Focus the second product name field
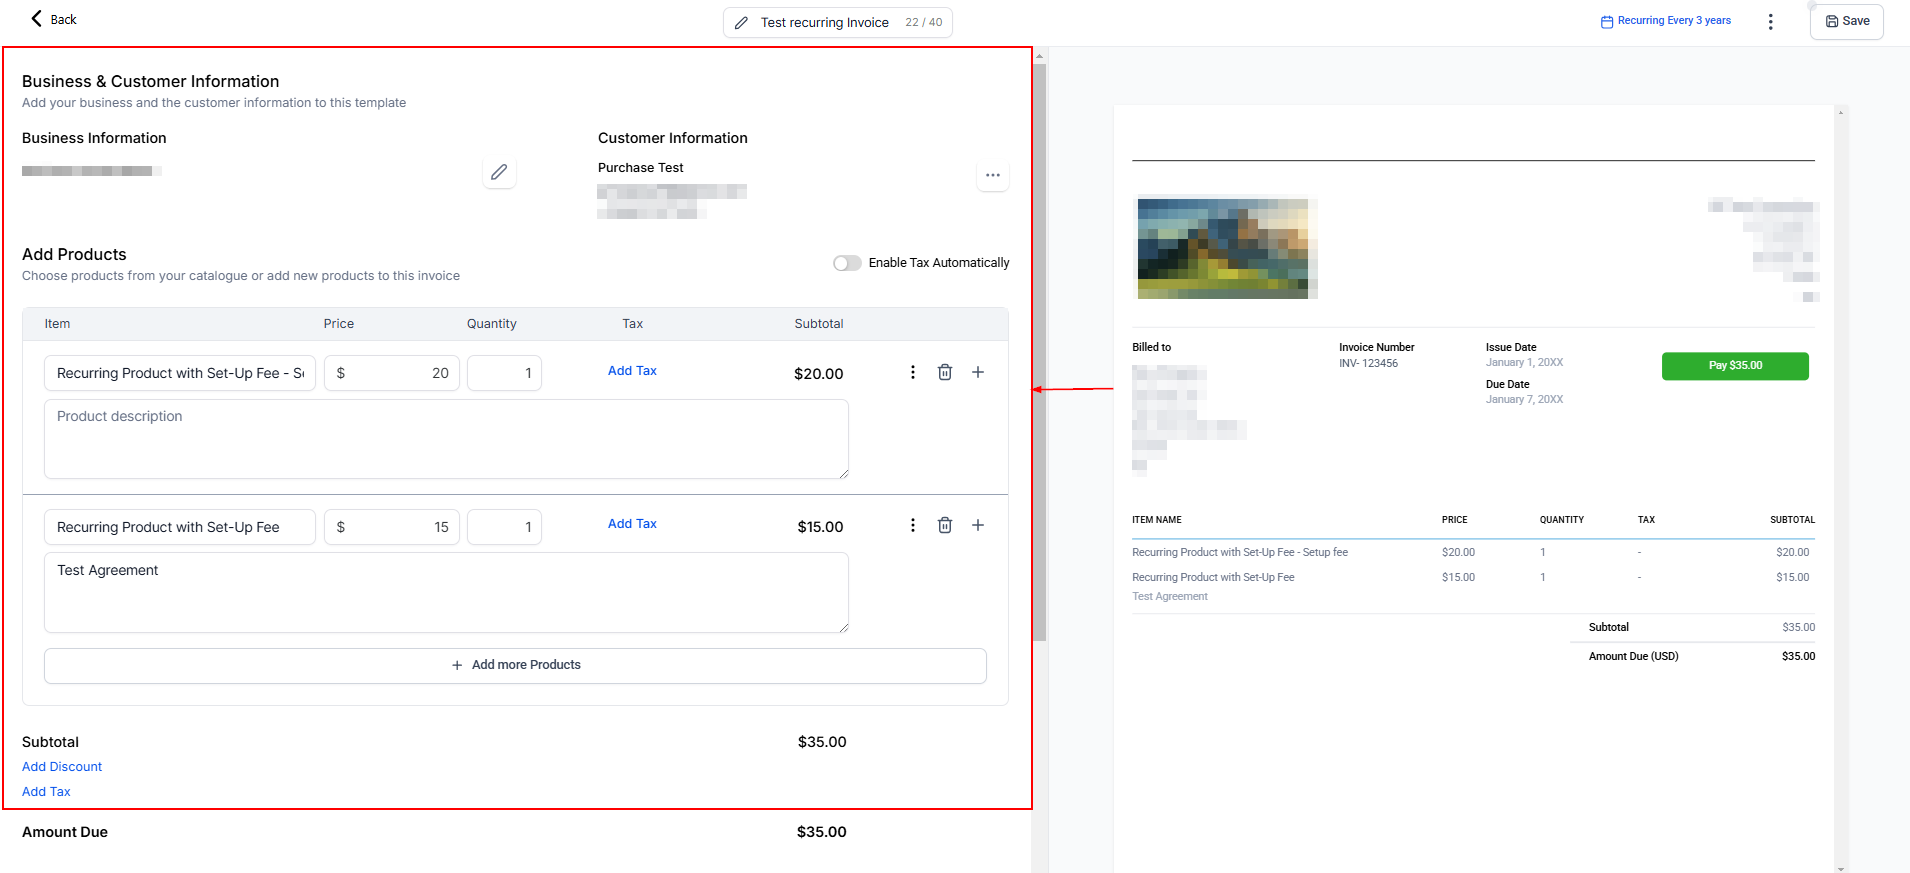Viewport: 1910px width, 873px height. 180,527
